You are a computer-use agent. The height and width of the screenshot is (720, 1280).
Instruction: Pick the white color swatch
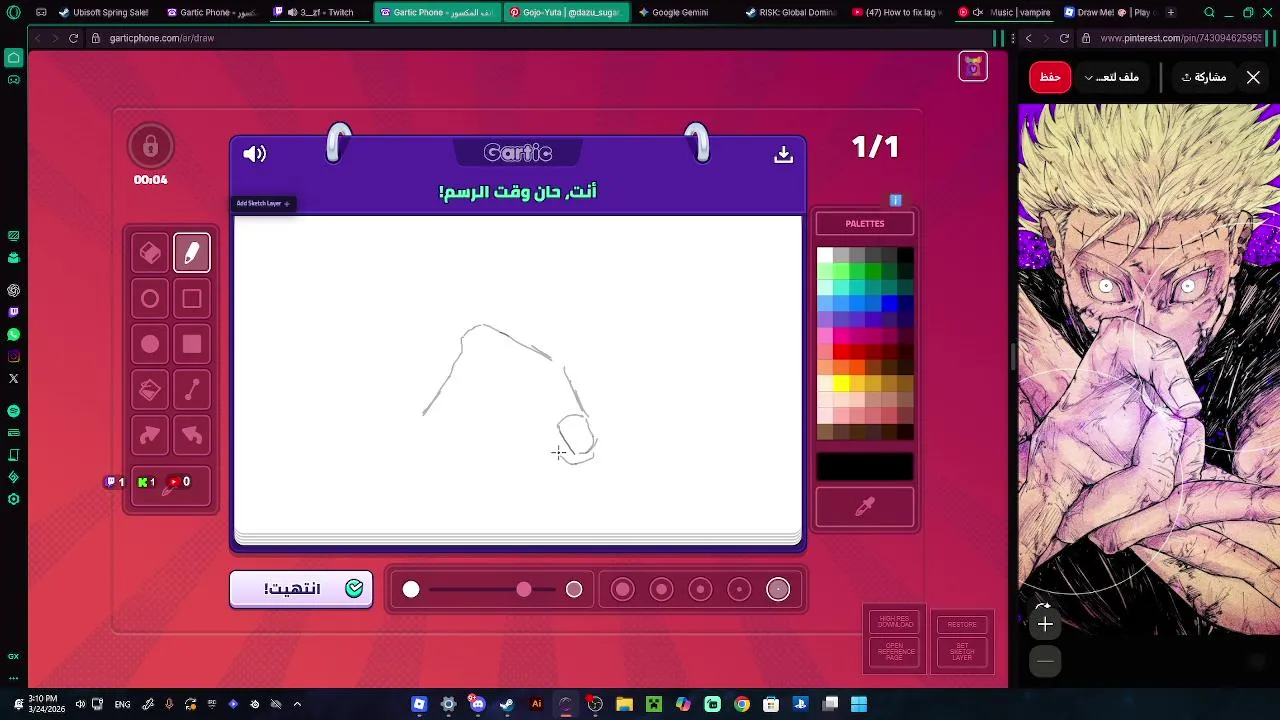[825, 256]
